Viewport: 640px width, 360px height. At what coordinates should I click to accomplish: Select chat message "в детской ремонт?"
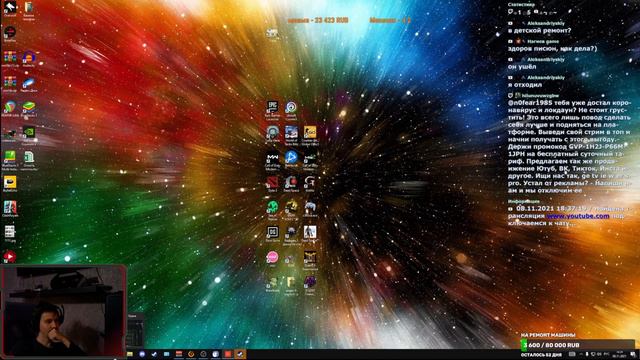click(x=540, y=31)
